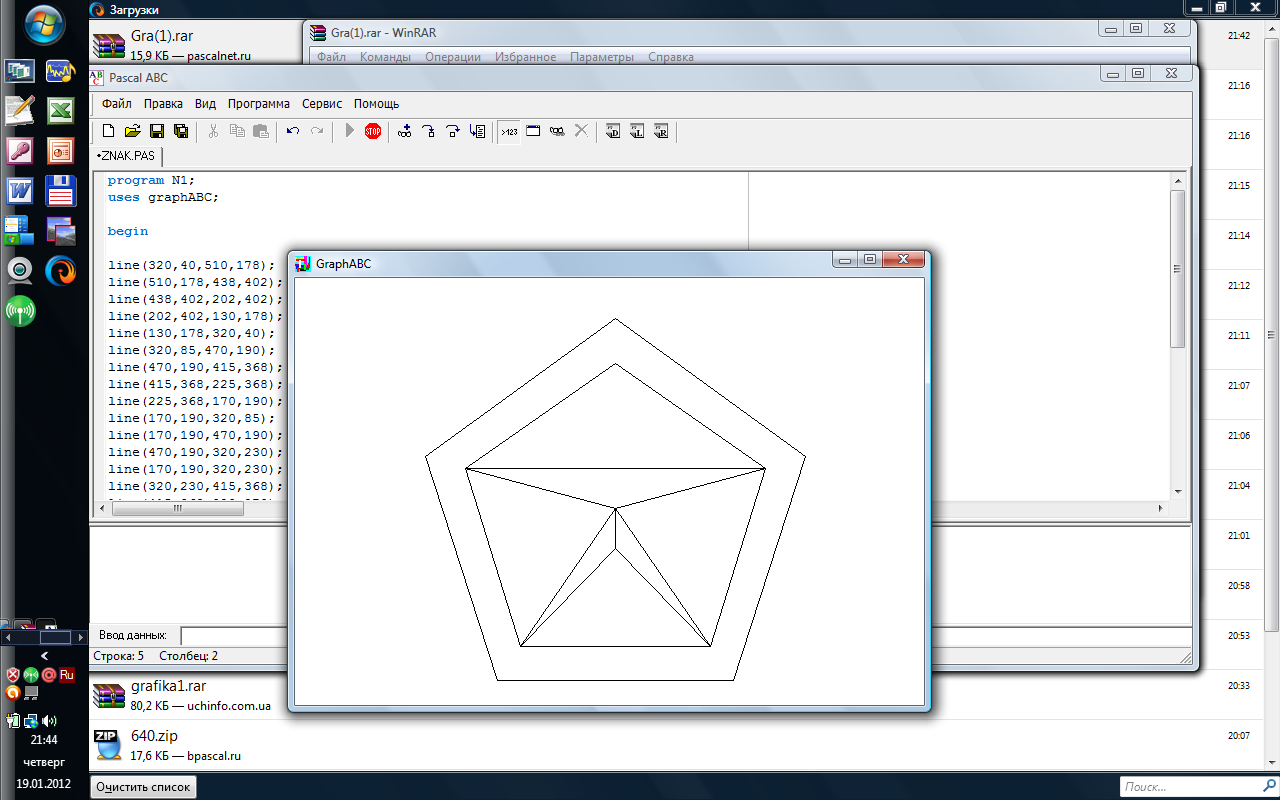
Task: Click the watch expressions glasses icon
Action: coord(558,131)
